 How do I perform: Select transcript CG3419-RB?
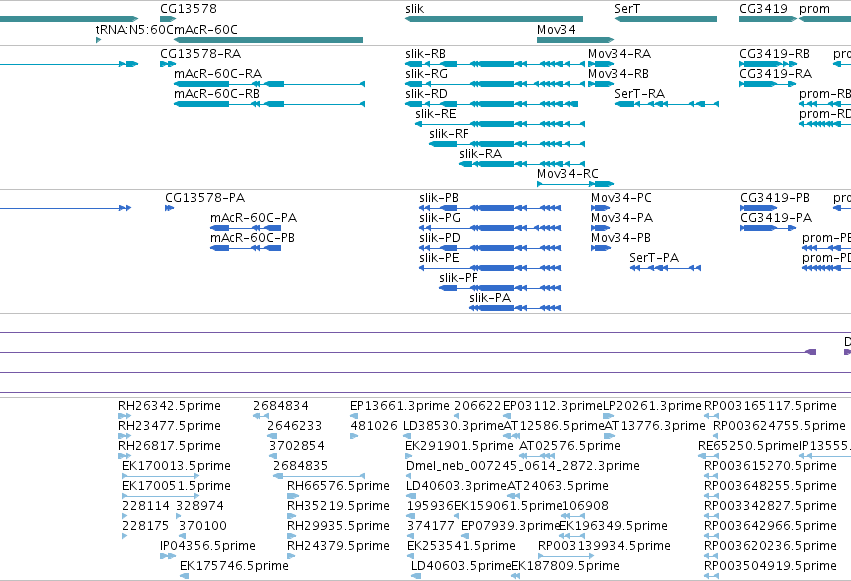[767, 64]
